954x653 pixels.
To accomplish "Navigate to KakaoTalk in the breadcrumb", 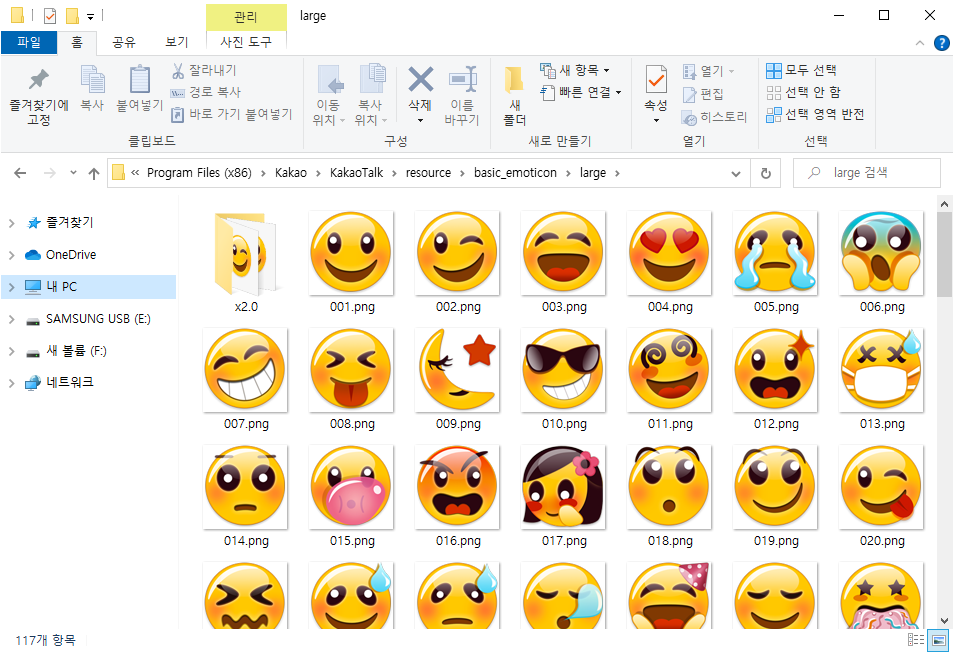I will pos(357,173).
